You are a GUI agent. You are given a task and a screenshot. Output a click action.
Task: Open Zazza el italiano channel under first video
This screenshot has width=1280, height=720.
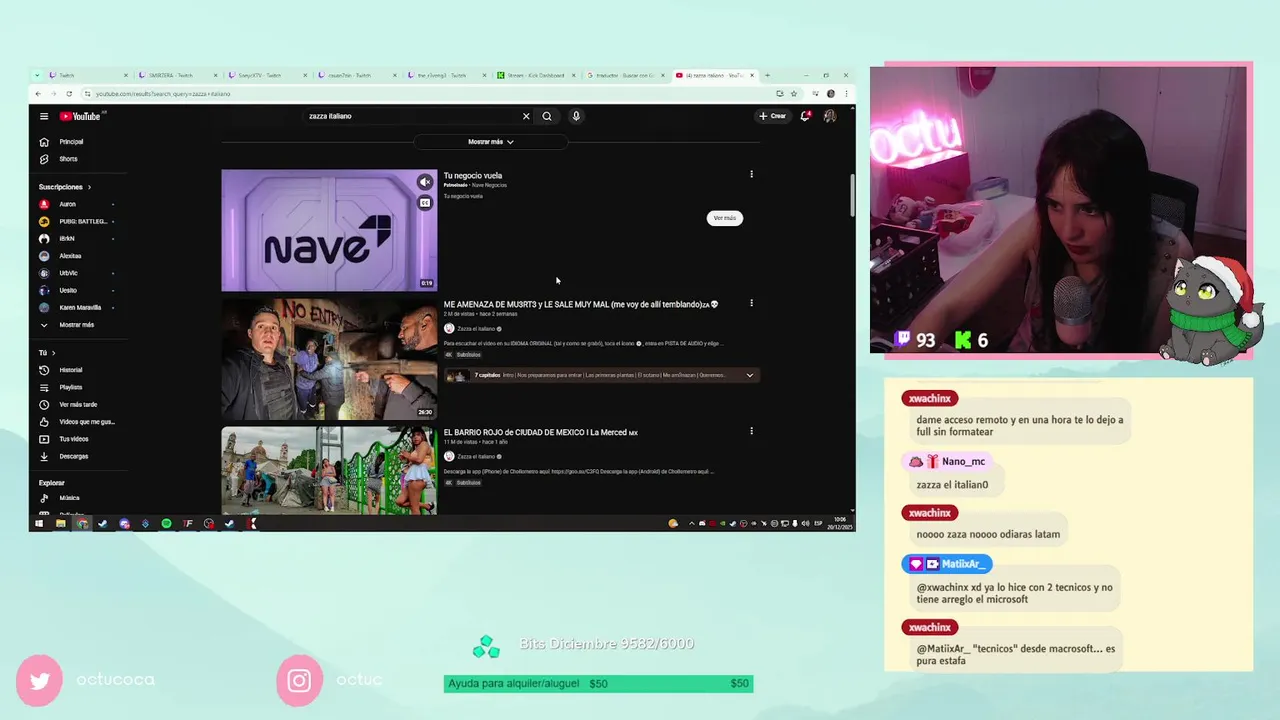[x=476, y=329]
